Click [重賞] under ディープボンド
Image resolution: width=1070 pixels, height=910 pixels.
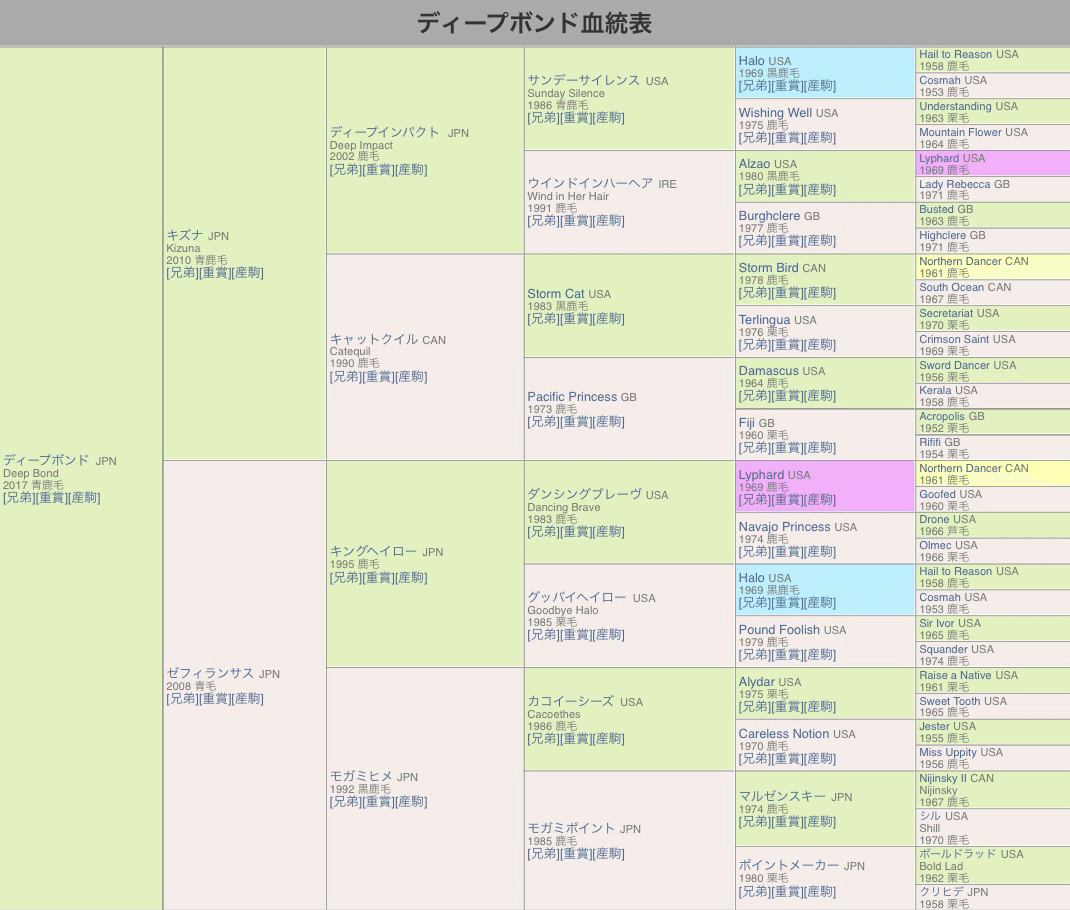tap(52, 498)
